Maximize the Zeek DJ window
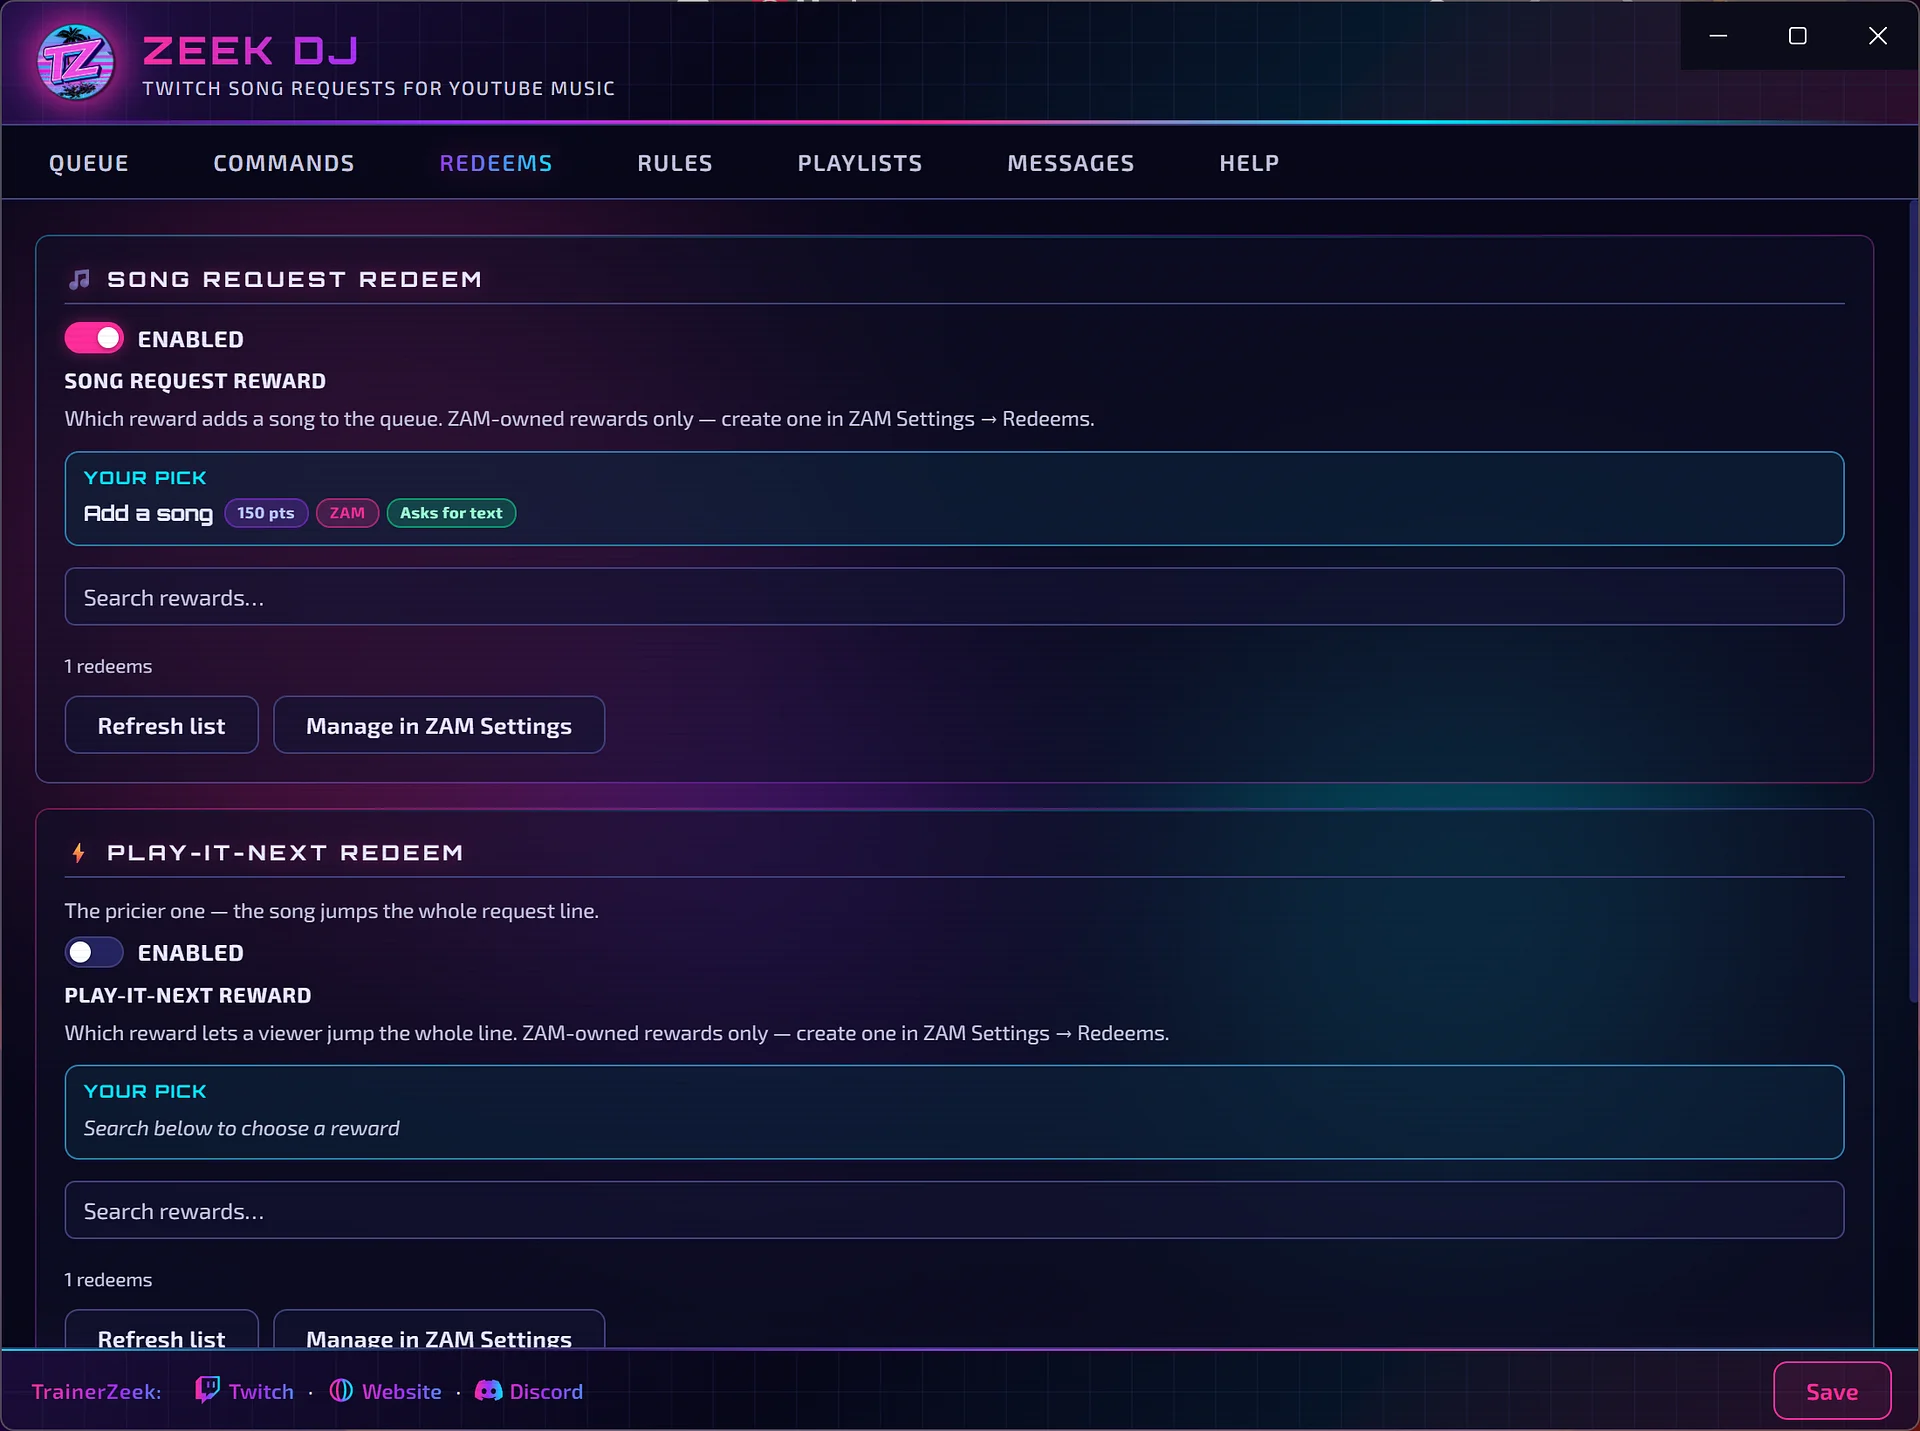 [1797, 35]
